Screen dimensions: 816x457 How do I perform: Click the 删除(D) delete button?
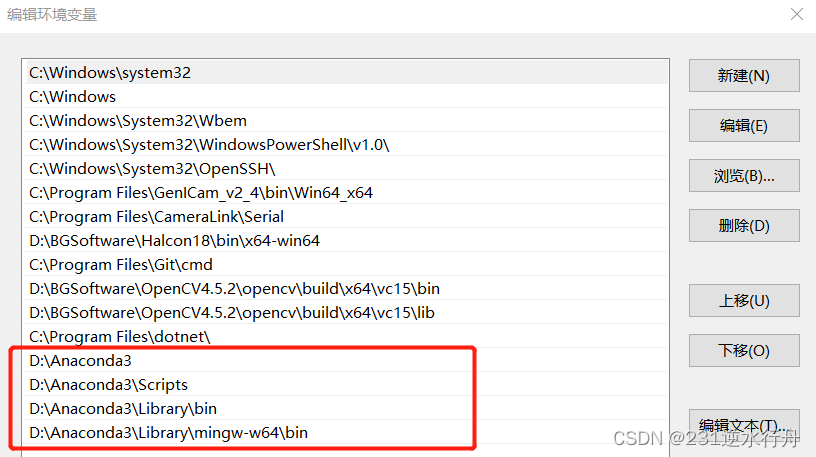(x=744, y=225)
